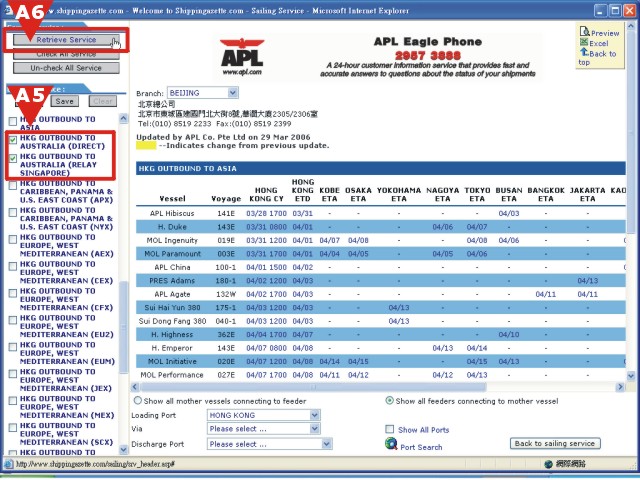Screen dimensions: 640x480
Task: Check Europe, West Mediterranean (SCX) service
Action: (13, 428)
